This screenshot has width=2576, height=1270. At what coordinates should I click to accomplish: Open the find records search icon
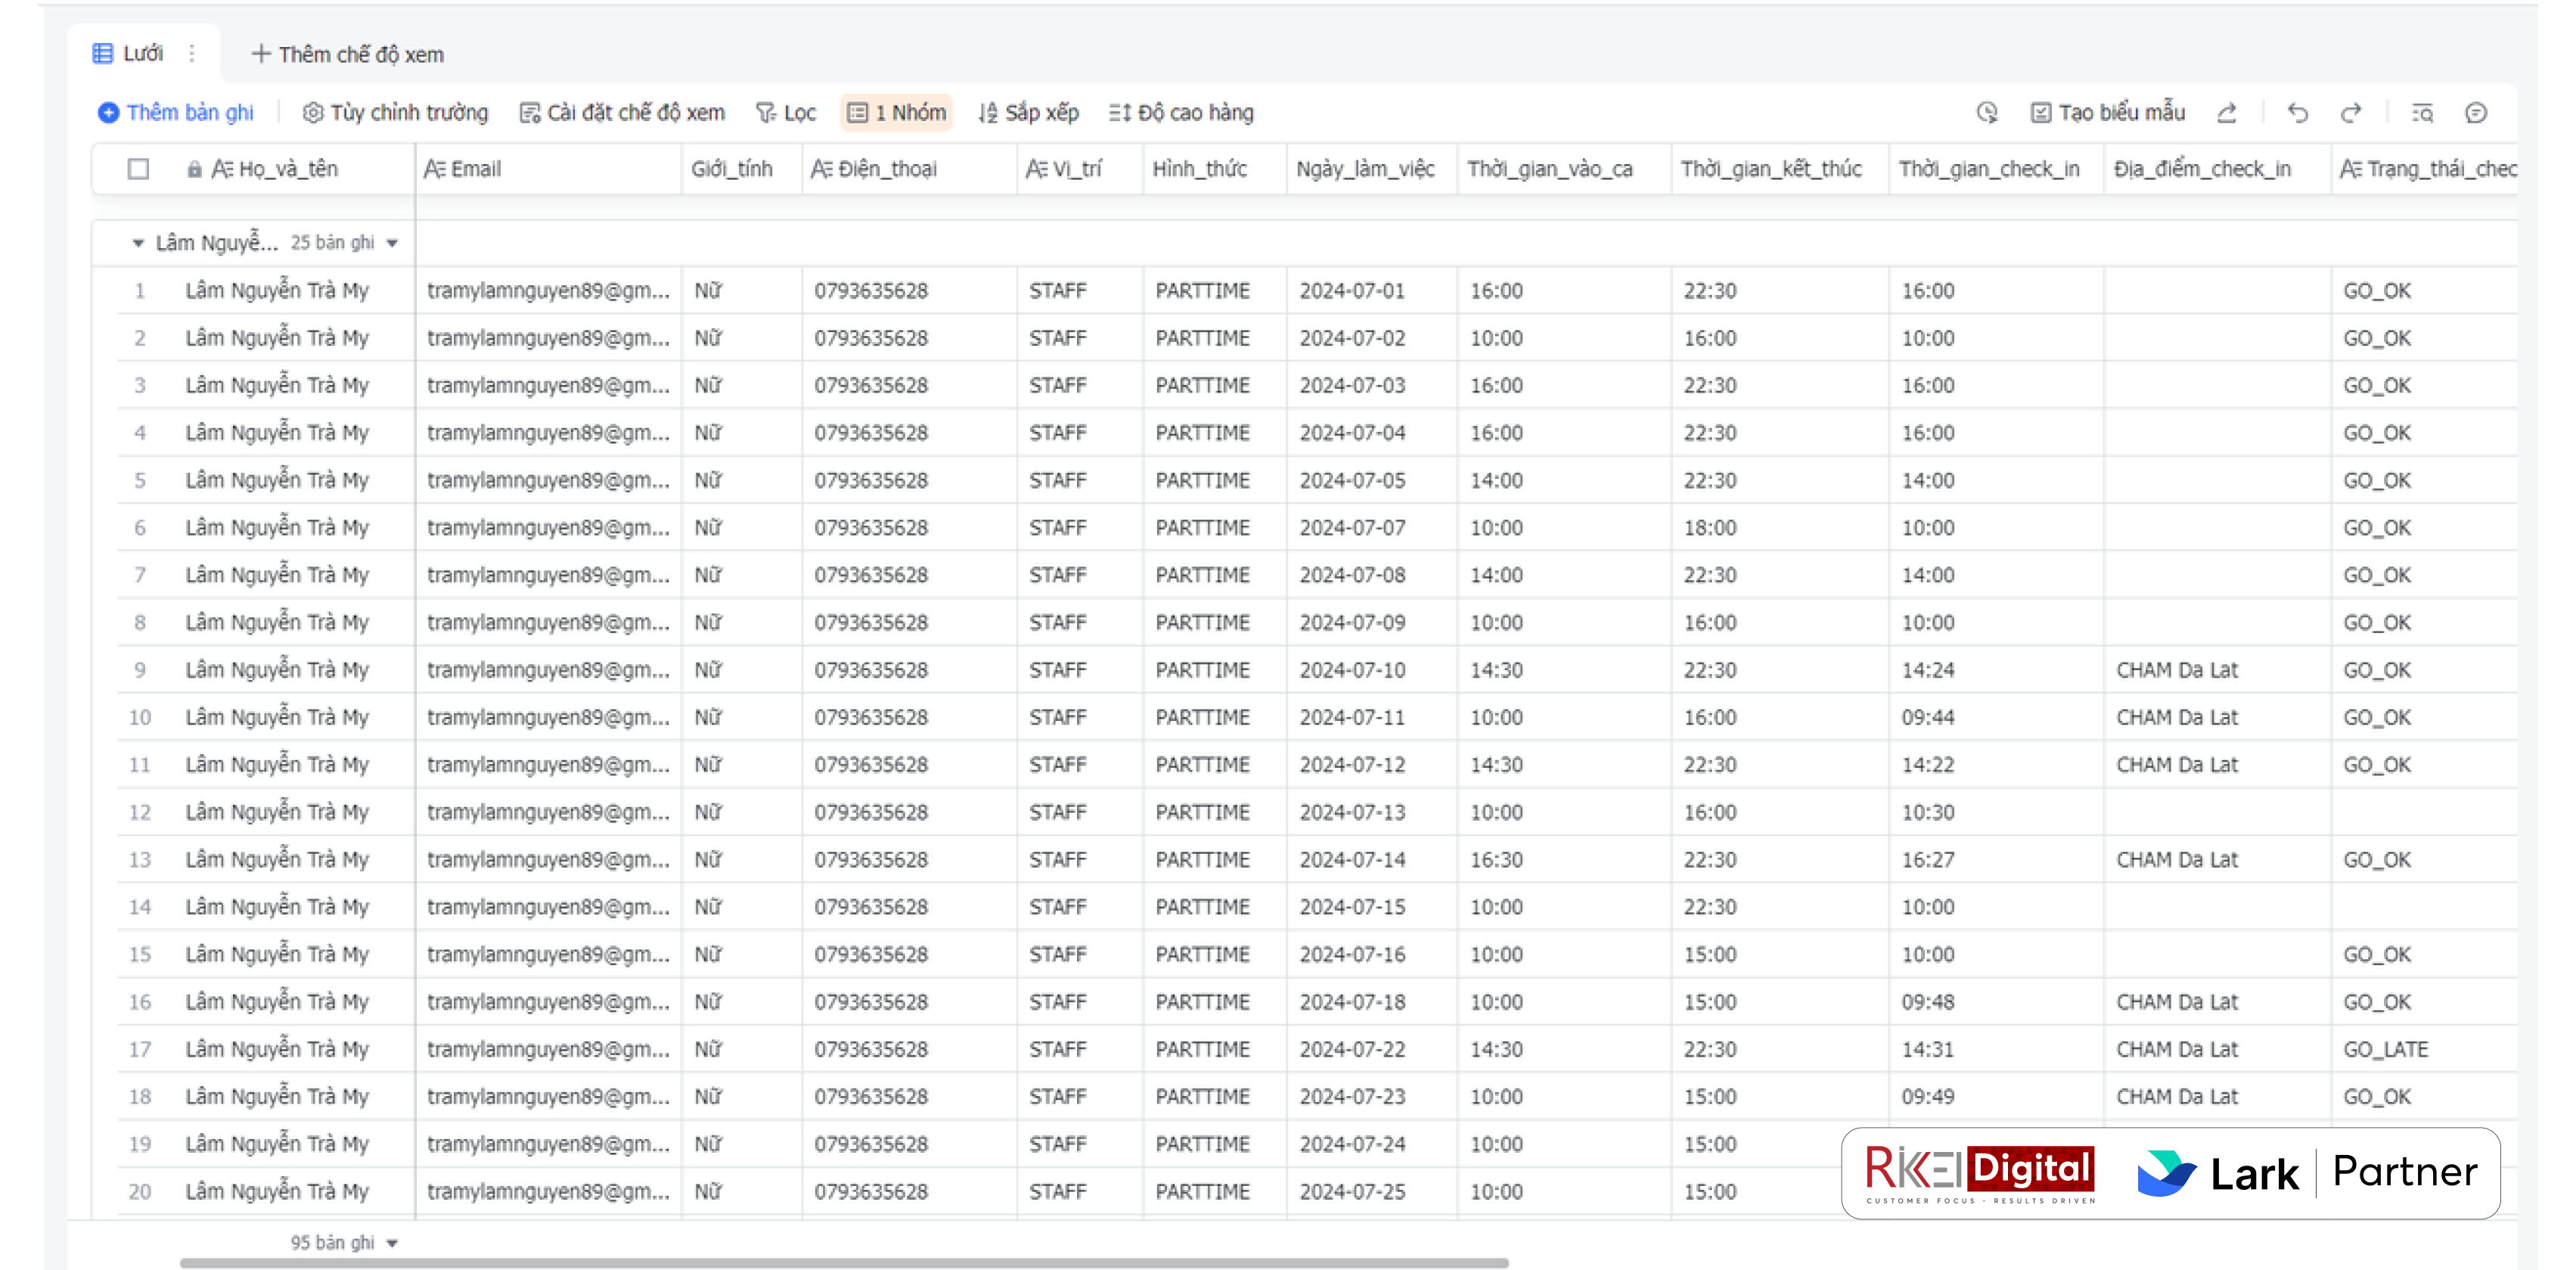tap(2422, 113)
